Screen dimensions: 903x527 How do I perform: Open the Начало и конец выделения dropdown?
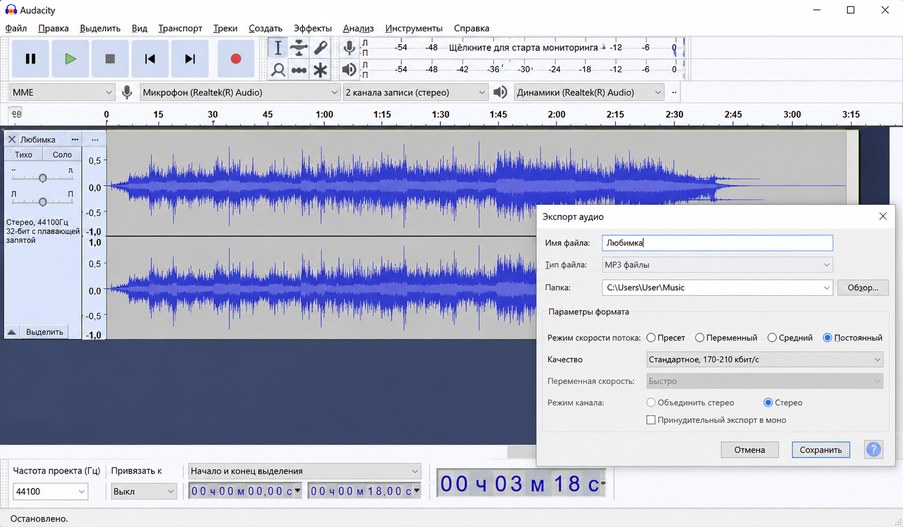coord(305,471)
